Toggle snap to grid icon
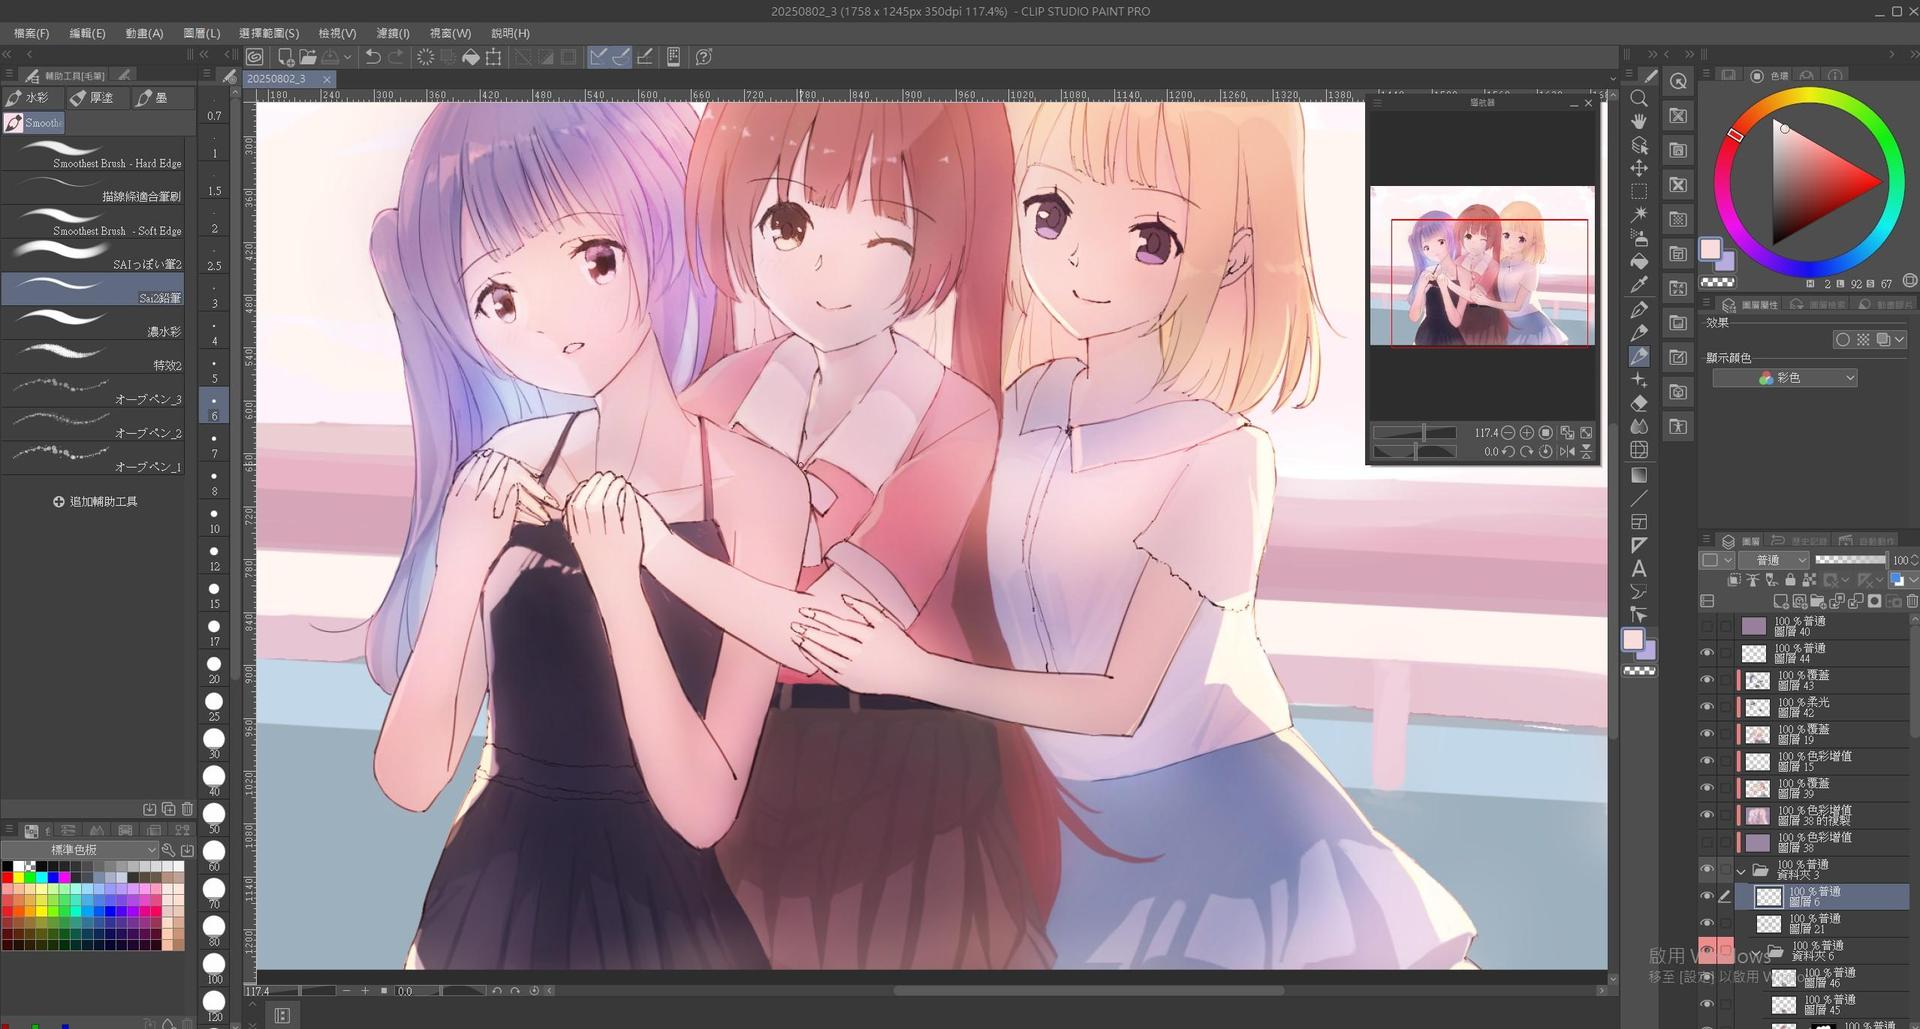The height and width of the screenshot is (1029, 1920). pyautogui.click(x=645, y=57)
